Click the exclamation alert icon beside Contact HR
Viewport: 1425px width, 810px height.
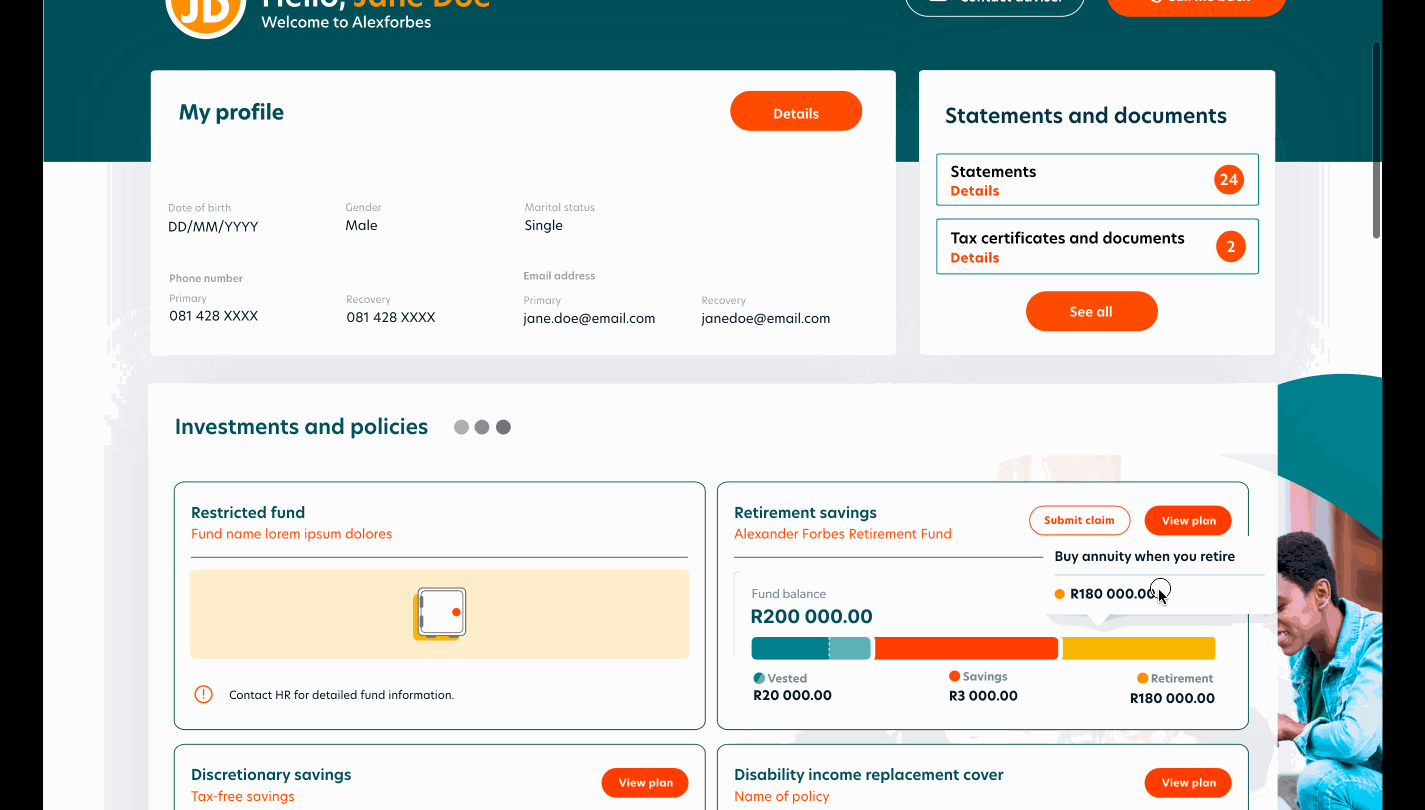pos(203,694)
